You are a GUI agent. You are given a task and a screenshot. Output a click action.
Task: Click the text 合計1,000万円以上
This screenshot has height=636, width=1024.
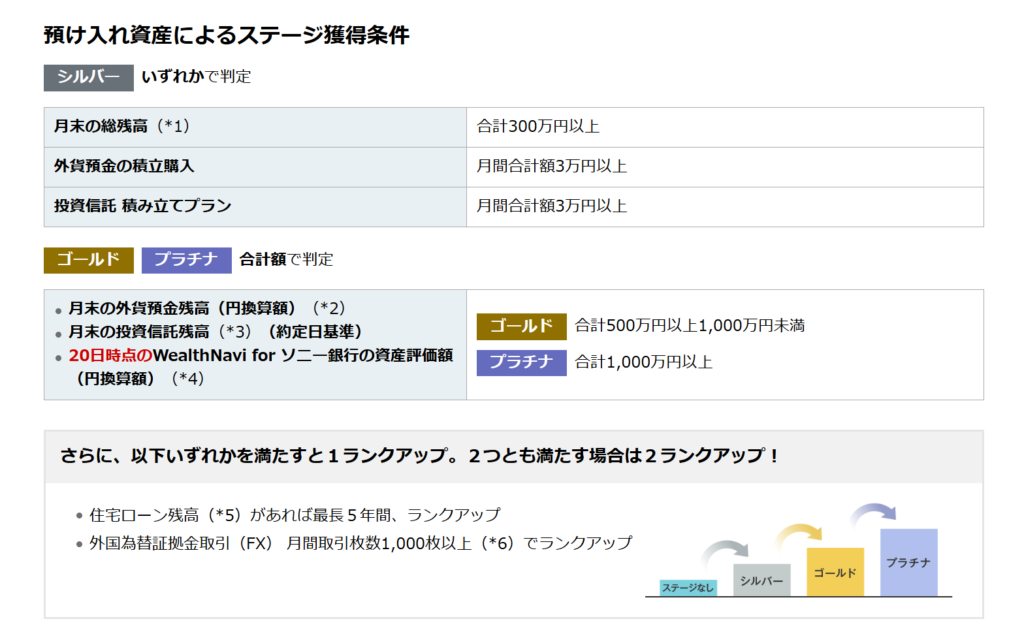643,362
